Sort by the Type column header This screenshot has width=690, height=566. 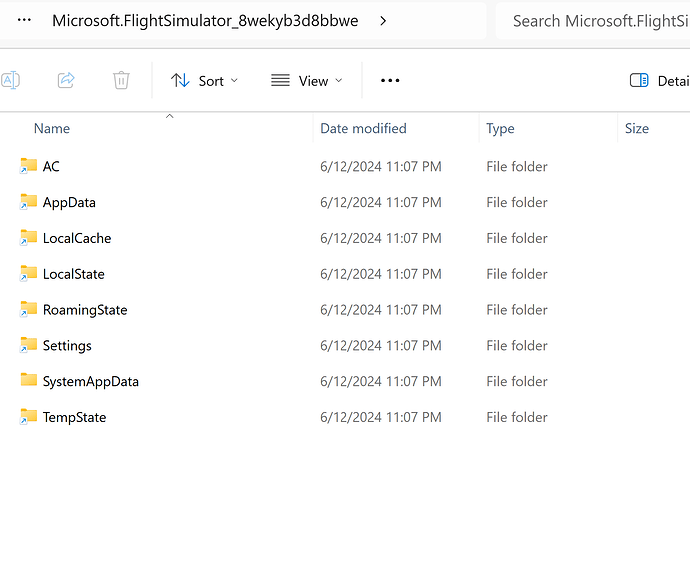500,129
